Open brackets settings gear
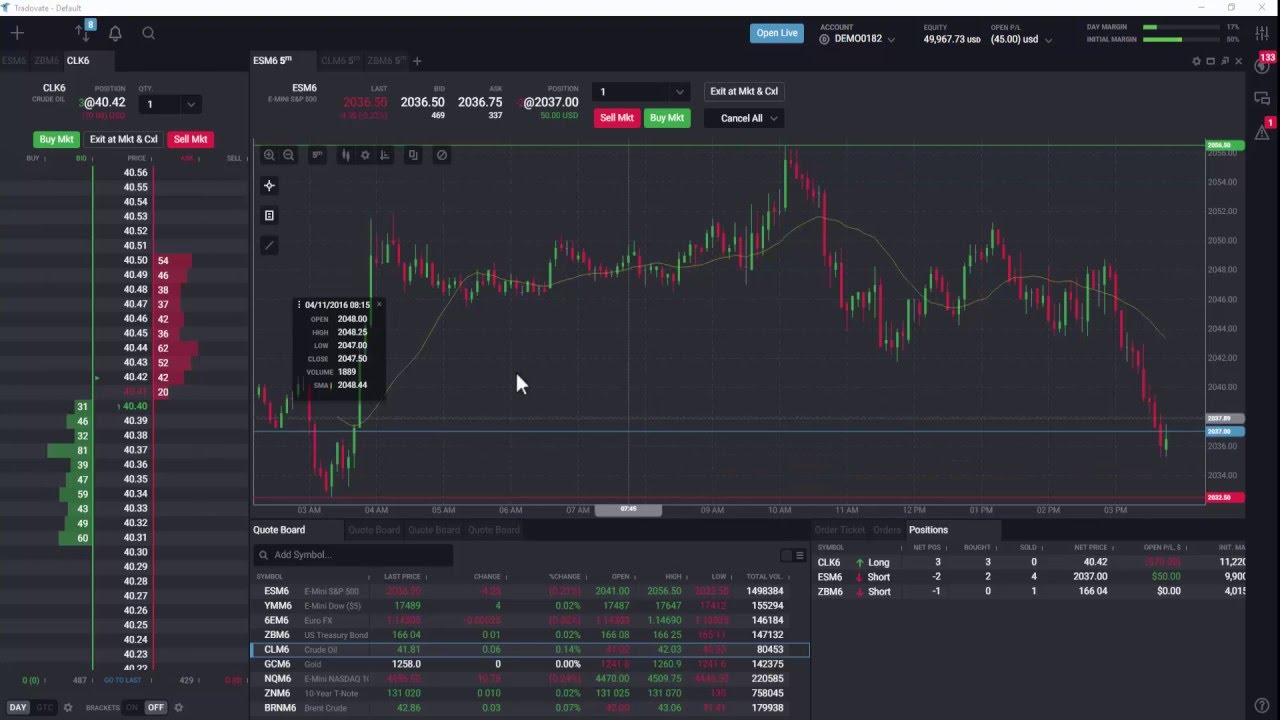This screenshot has height=720, width=1280. [x=179, y=707]
